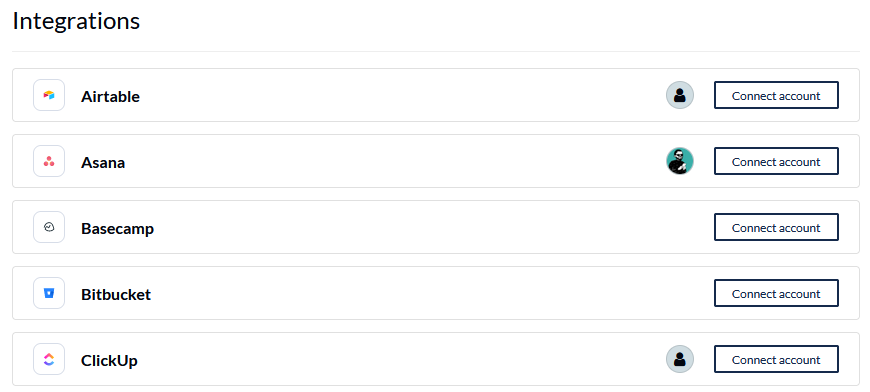
Task: Open the user photo avatar in Asana row
Action: [x=680, y=161]
